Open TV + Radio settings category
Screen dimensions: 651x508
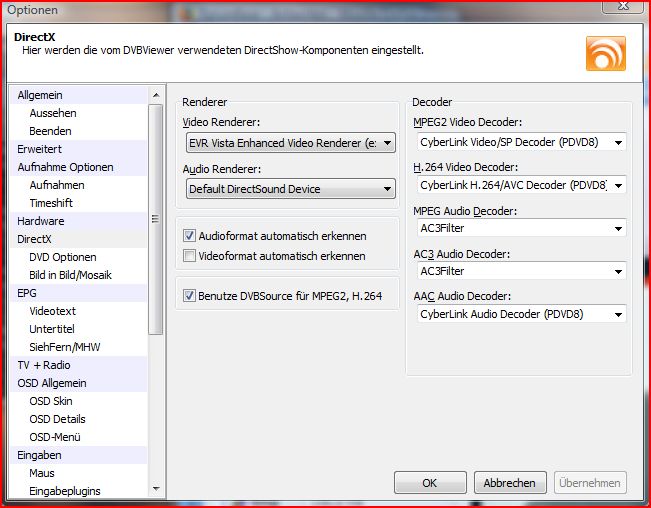click(x=78, y=365)
